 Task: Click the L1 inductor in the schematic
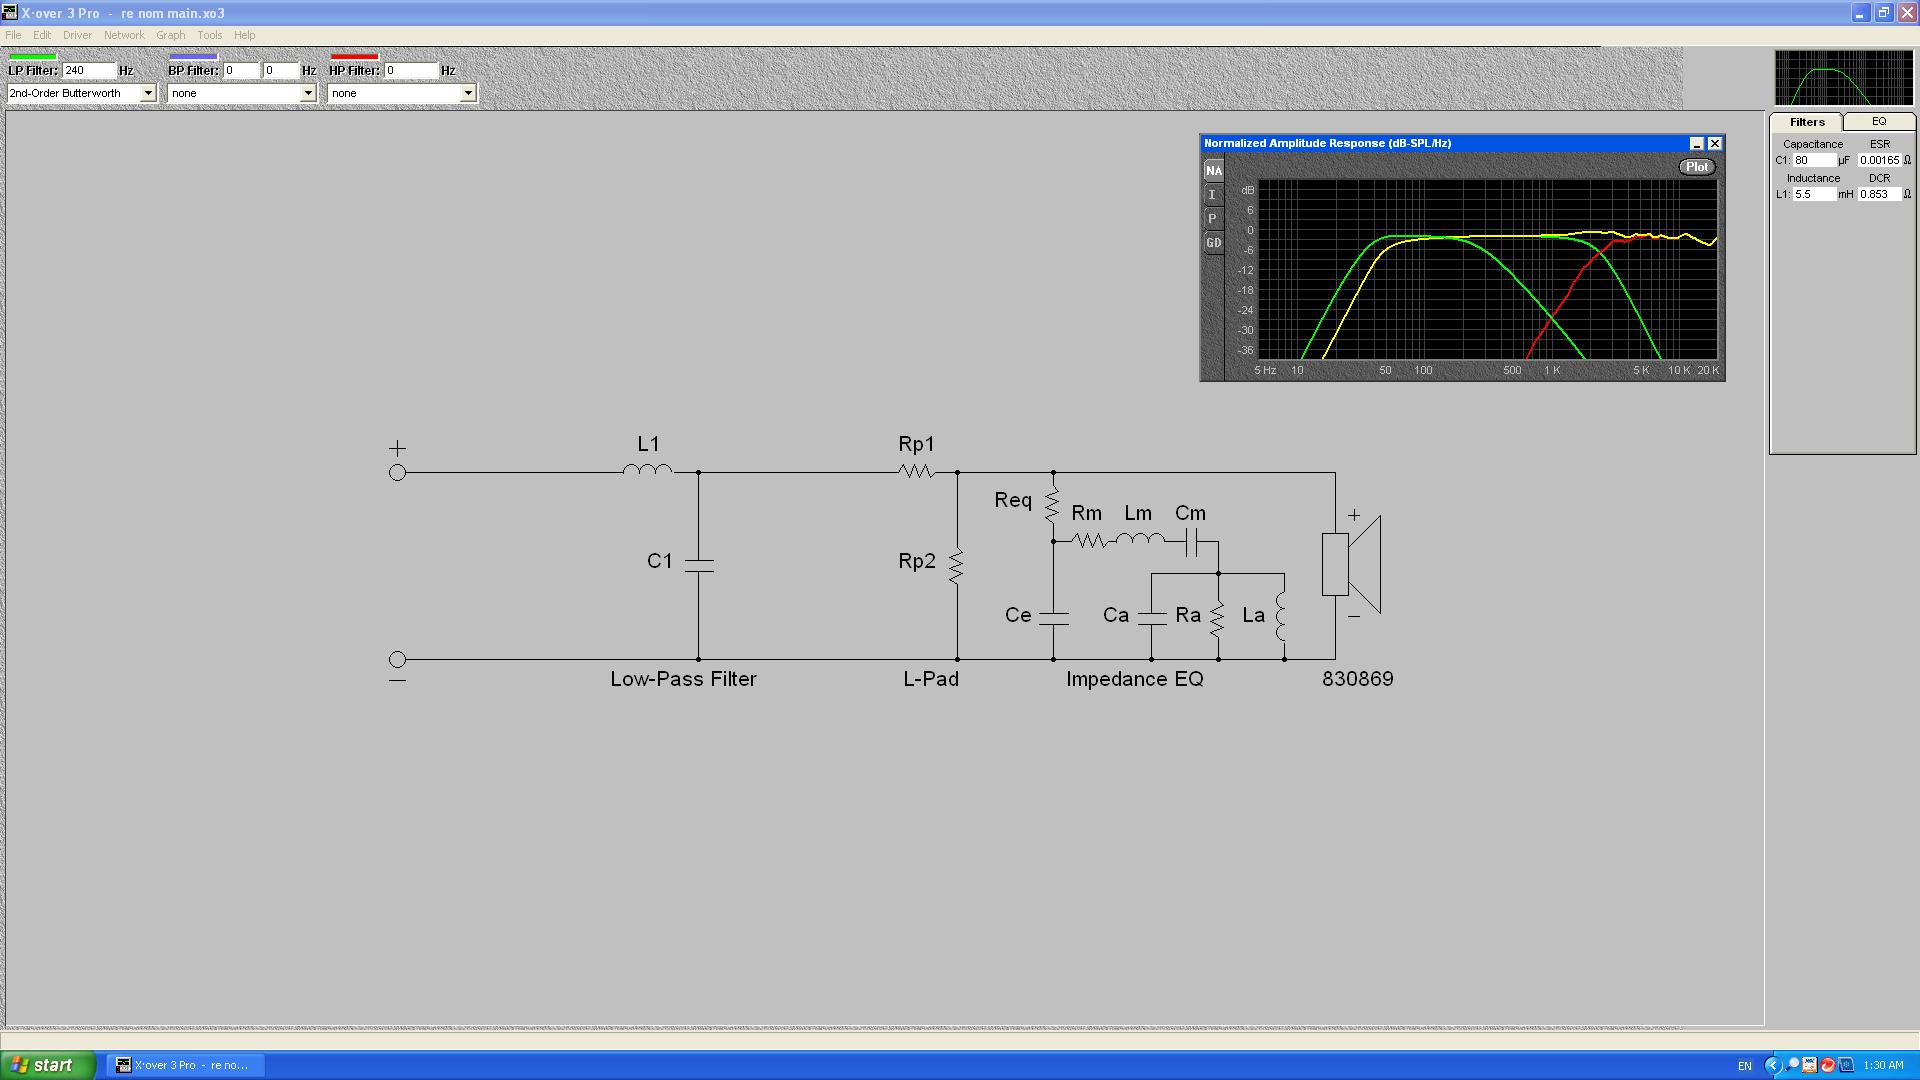click(648, 469)
